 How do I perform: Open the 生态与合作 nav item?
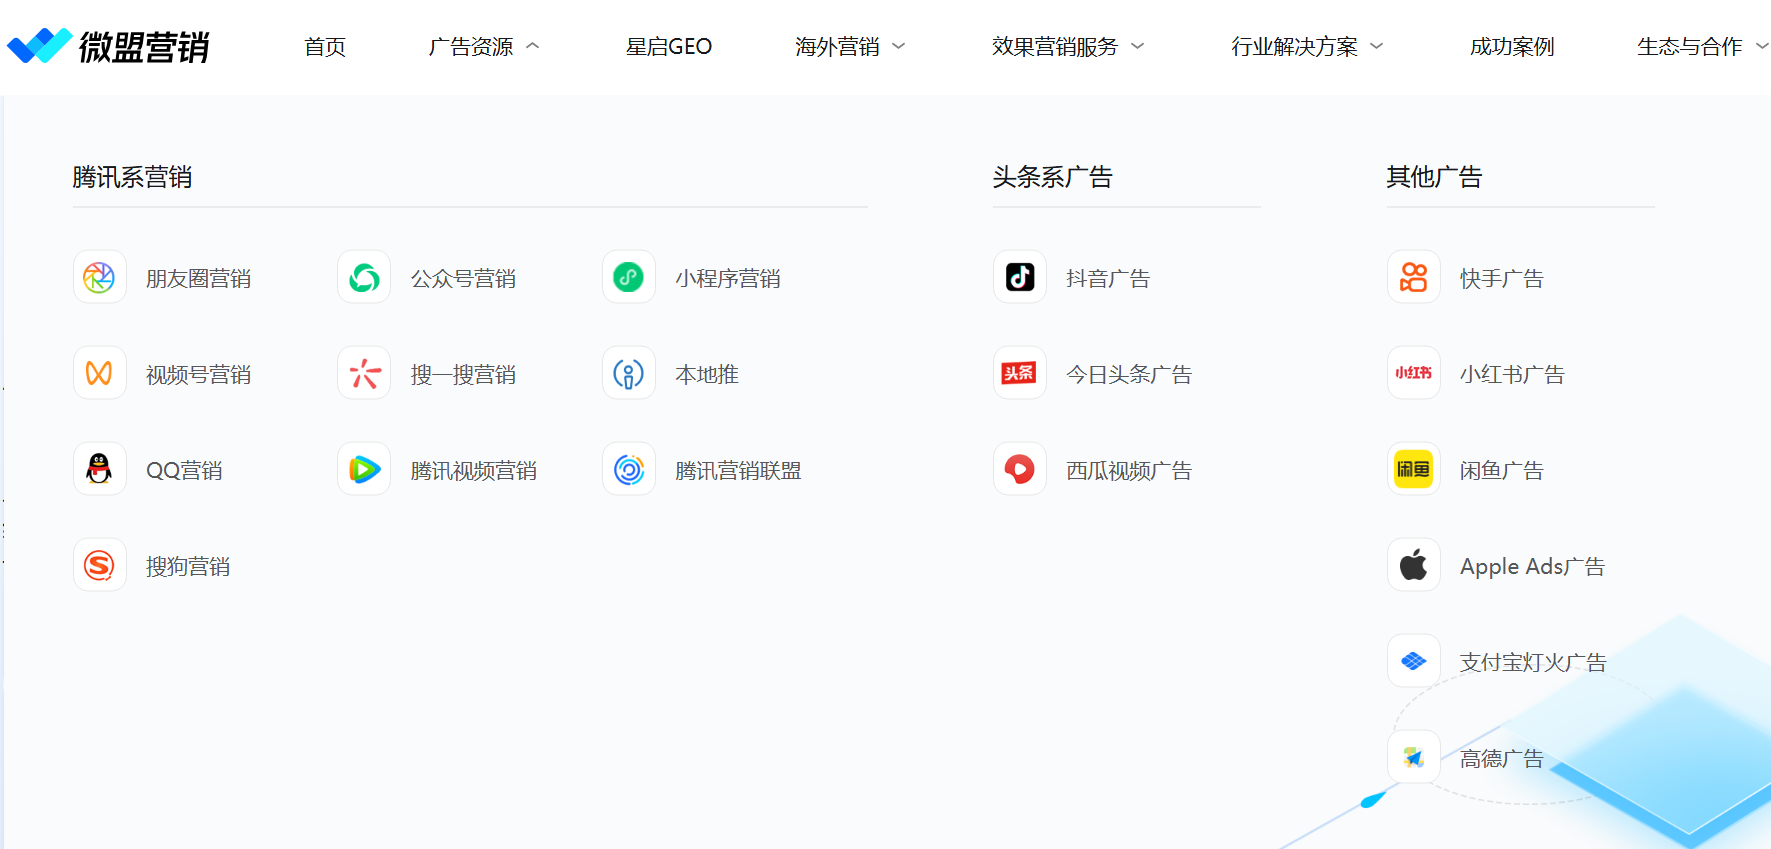point(1690,47)
